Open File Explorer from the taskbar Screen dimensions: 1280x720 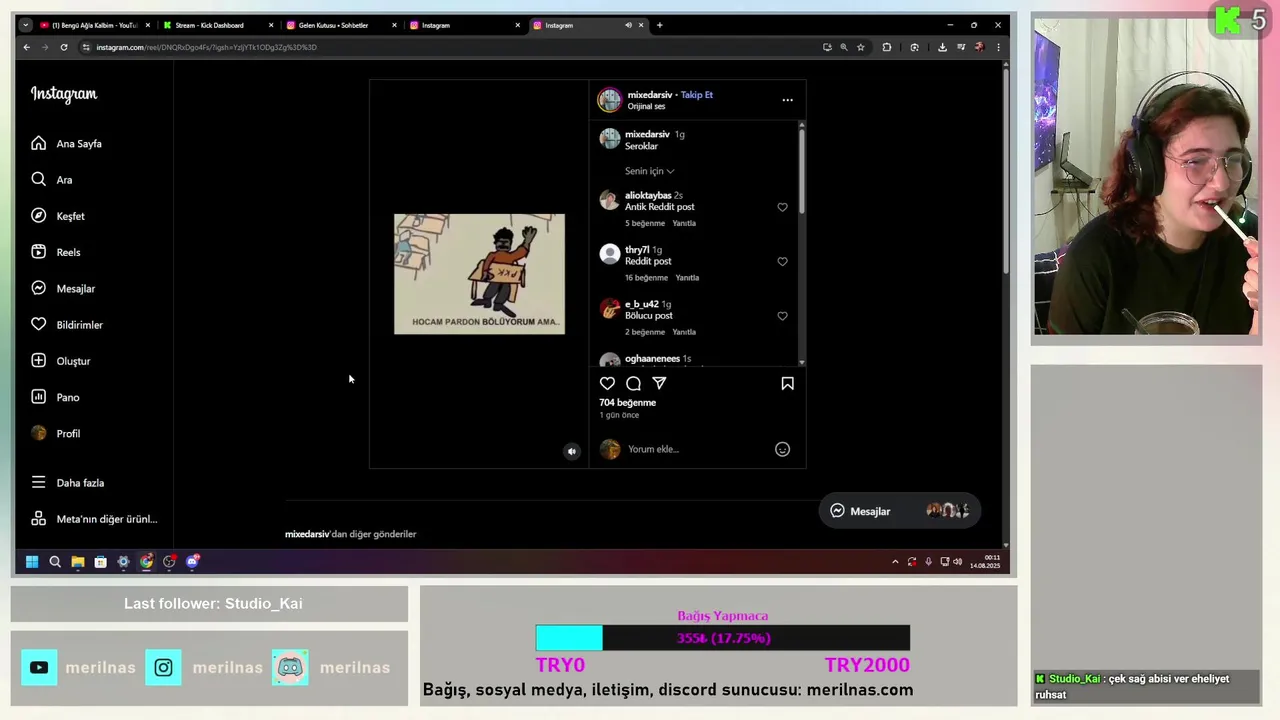(x=78, y=562)
